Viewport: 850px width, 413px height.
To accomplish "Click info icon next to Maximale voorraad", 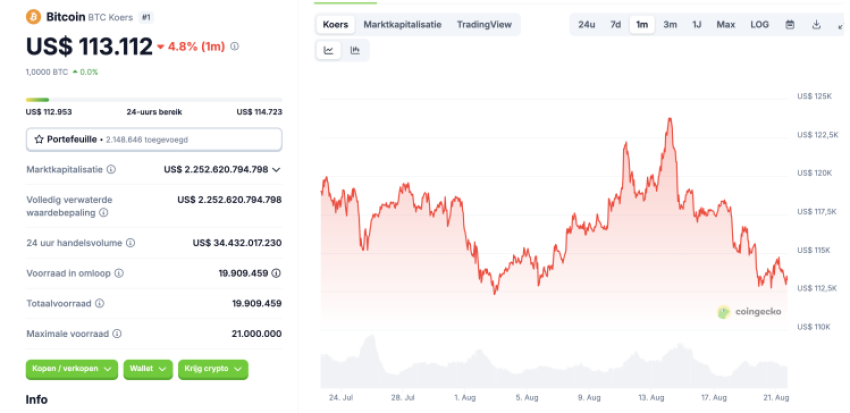I will [117, 334].
